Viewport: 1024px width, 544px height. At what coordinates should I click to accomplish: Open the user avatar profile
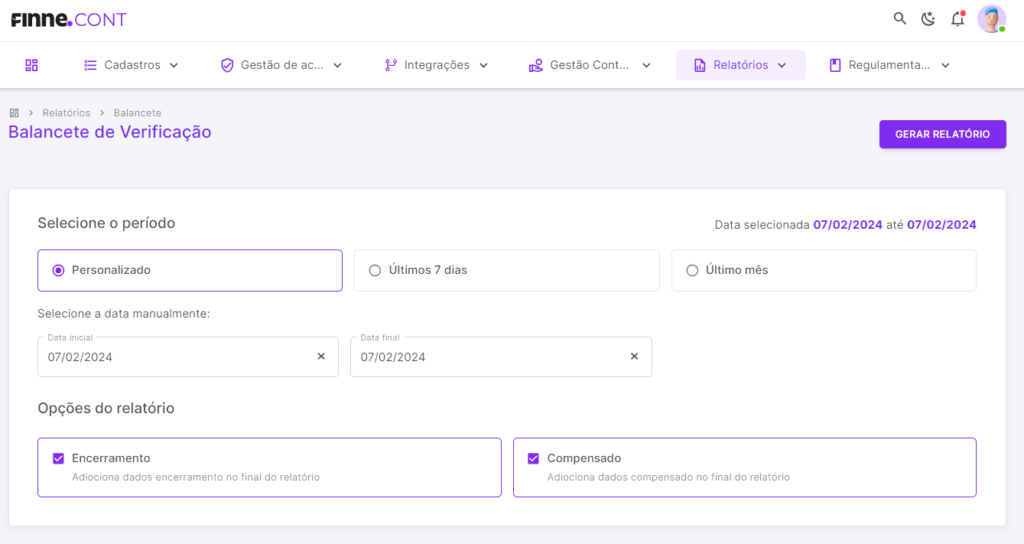(x=991, y=19)
